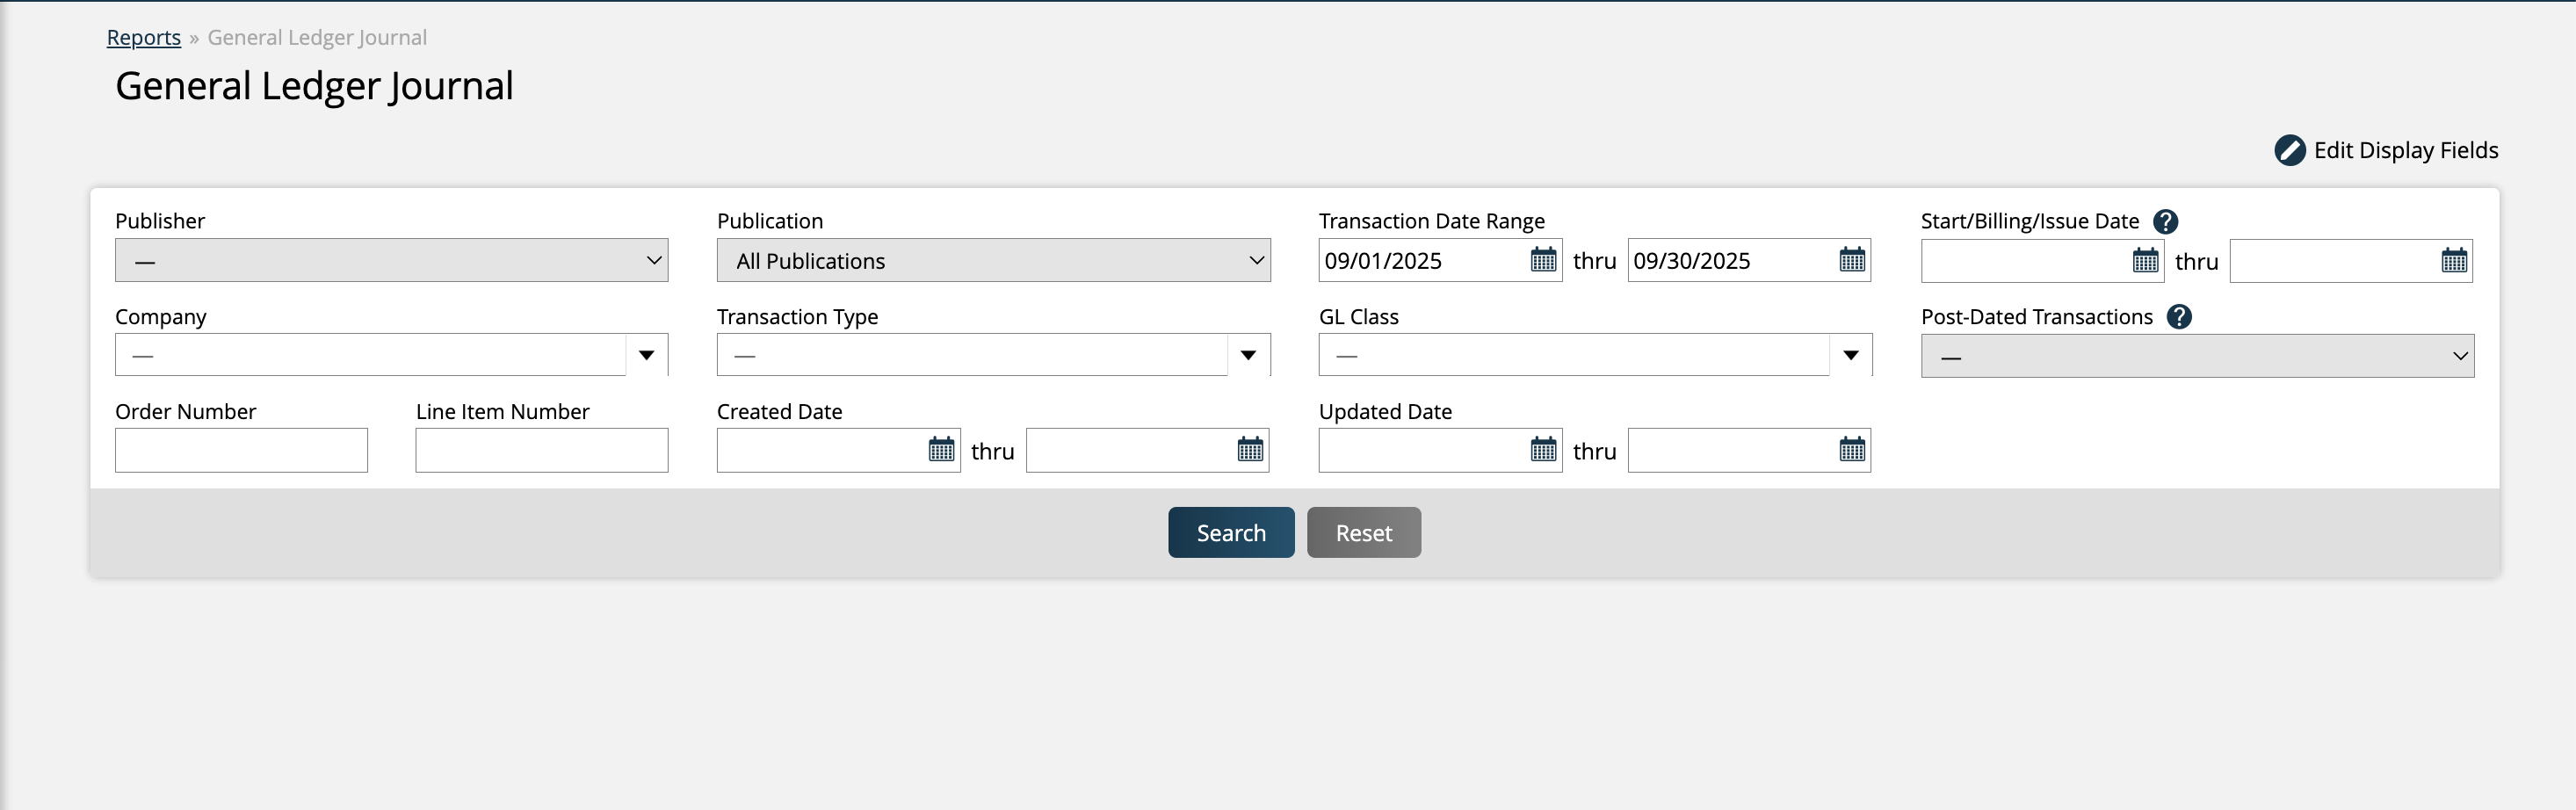The width and height of the screenshot is (2576, 810).
Task: Open the Transaction Type dropdown arrow
Action: [1248, 355]
